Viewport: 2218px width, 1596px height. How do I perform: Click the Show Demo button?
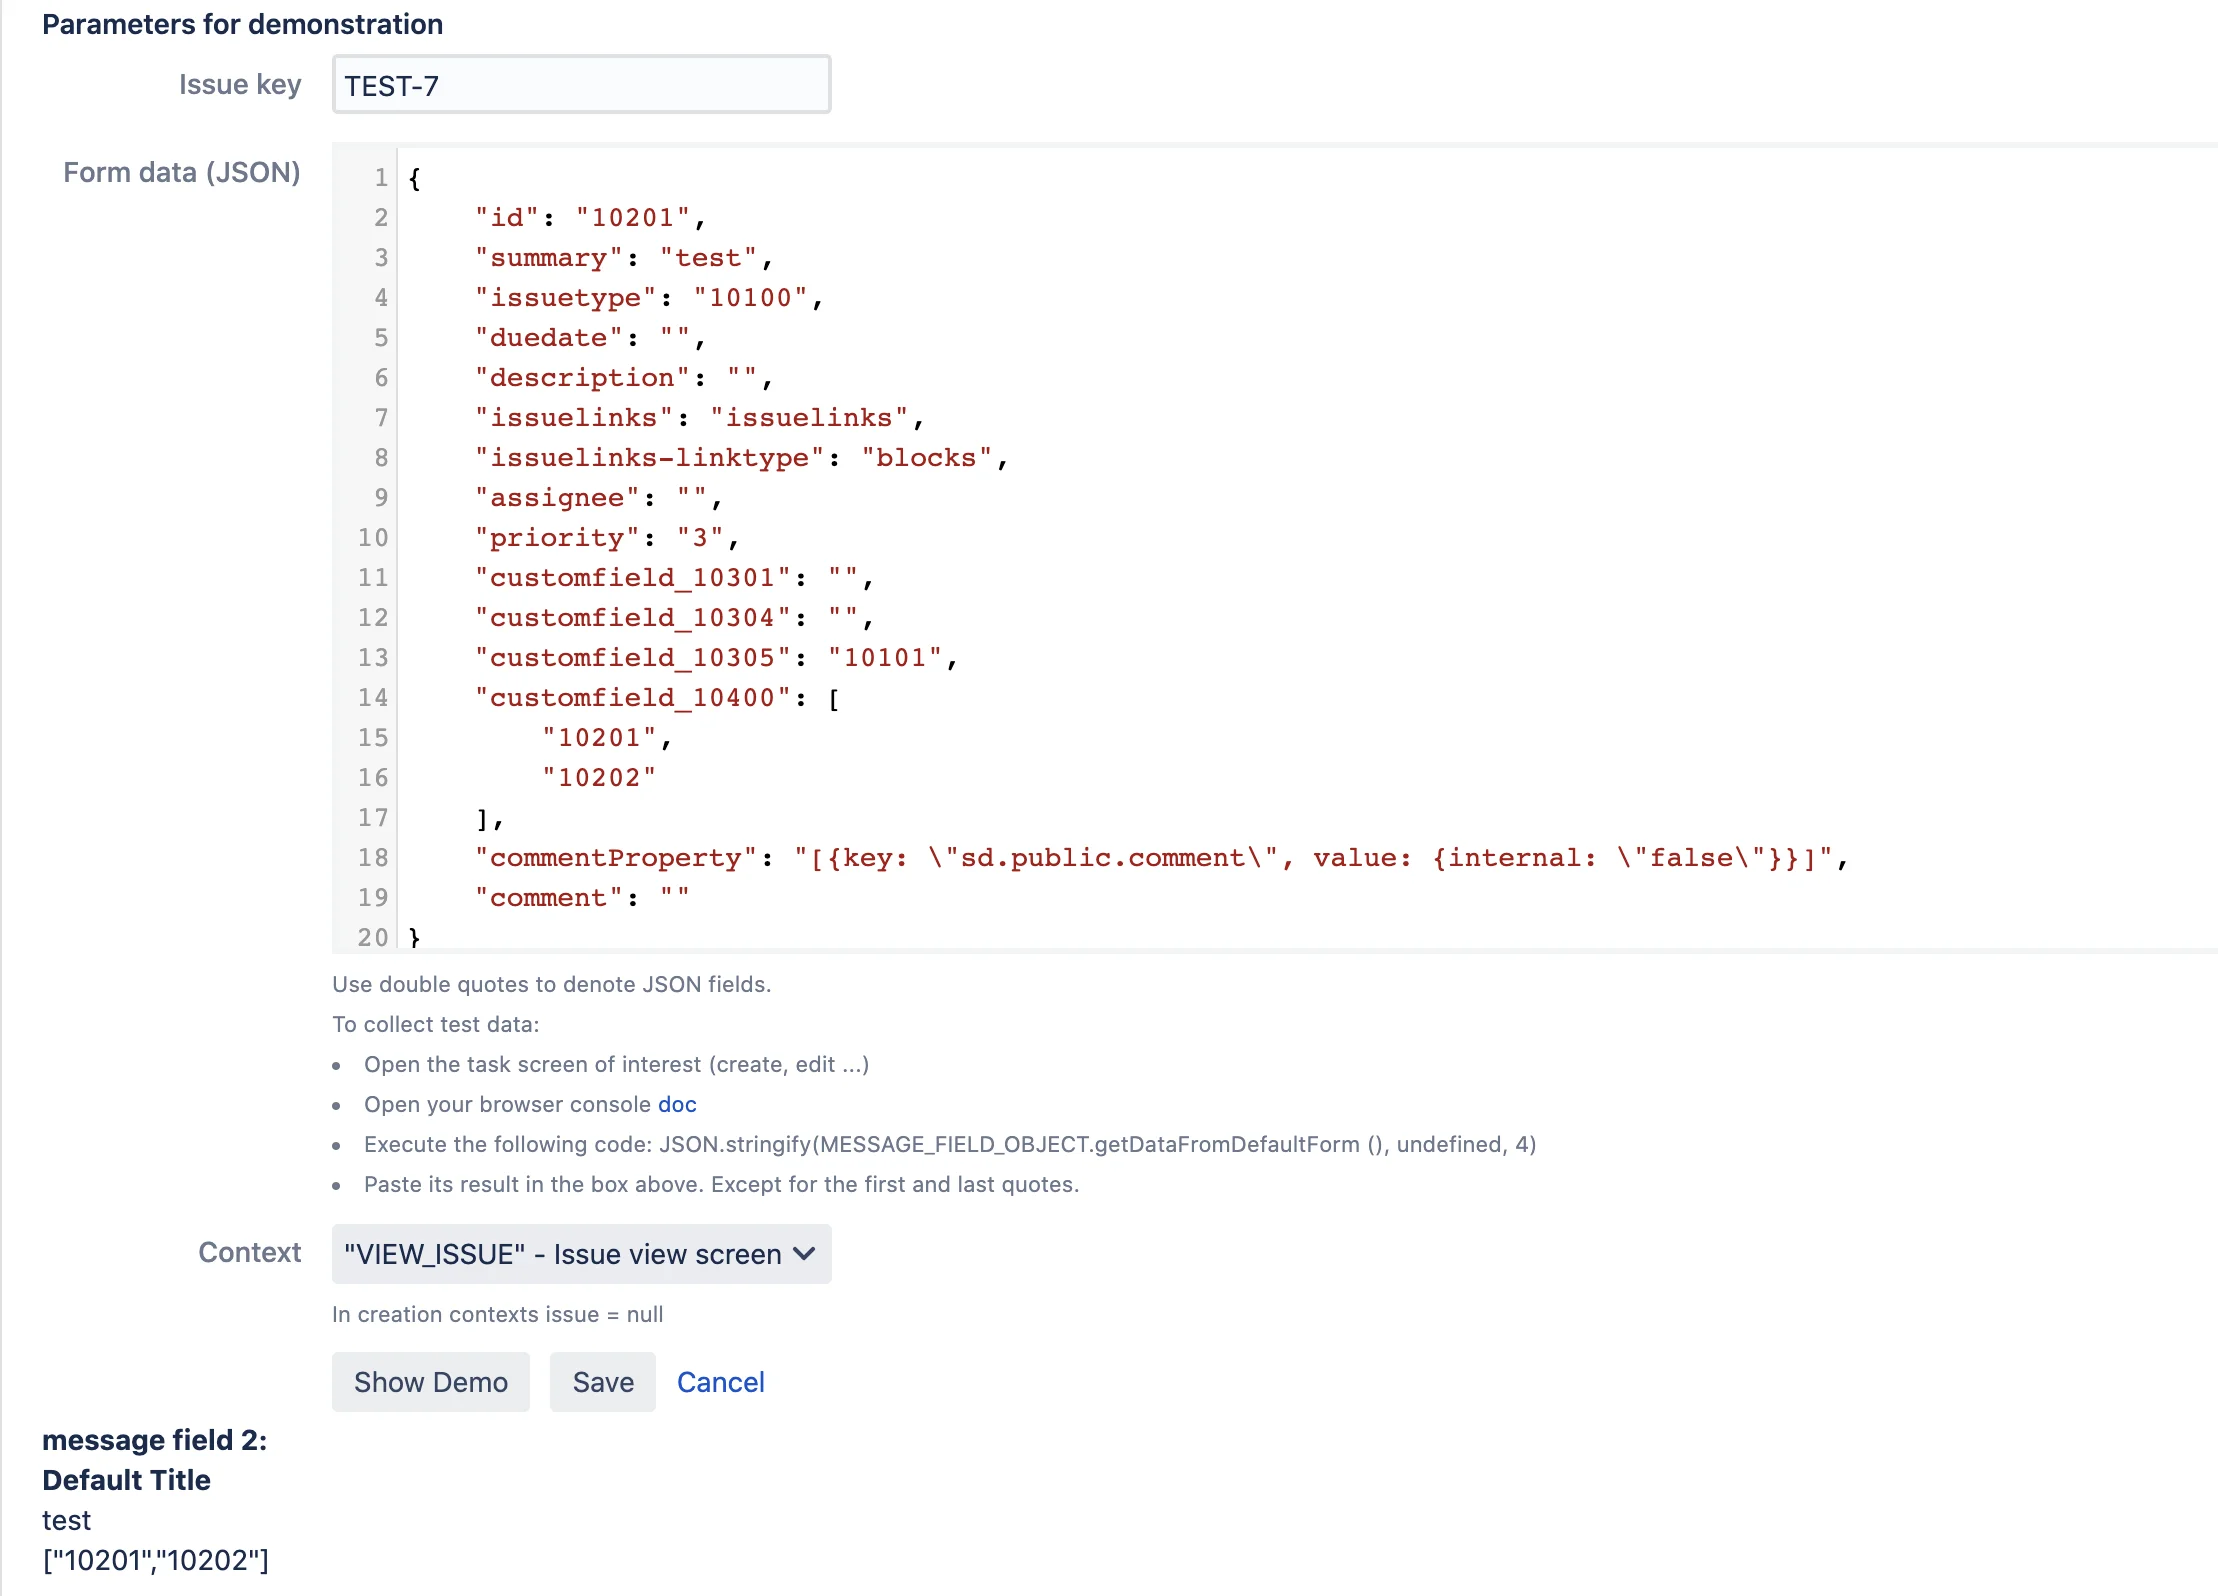[x=431, y=1382]
